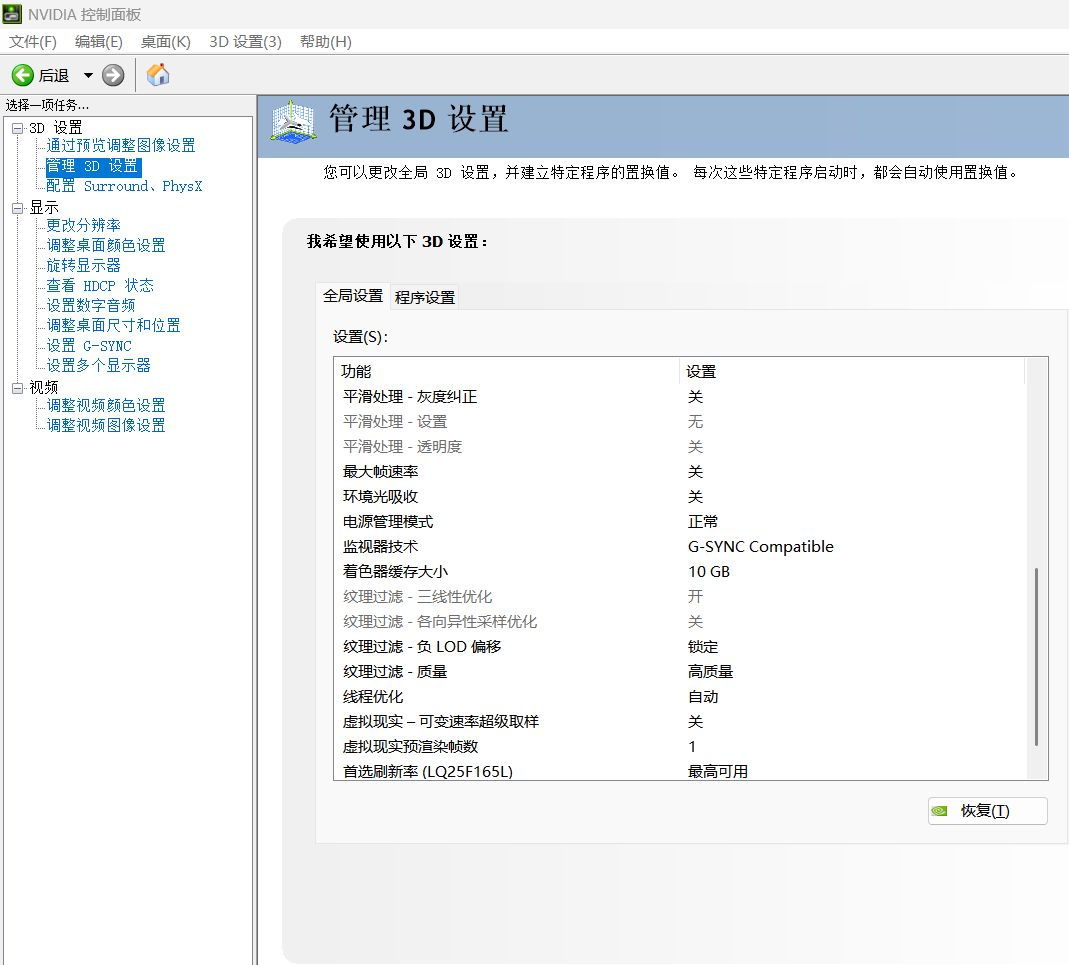This screenshot has width=1069, height=965.
Task: Select the 监视器技术 row
Action: tap(680, 547)
